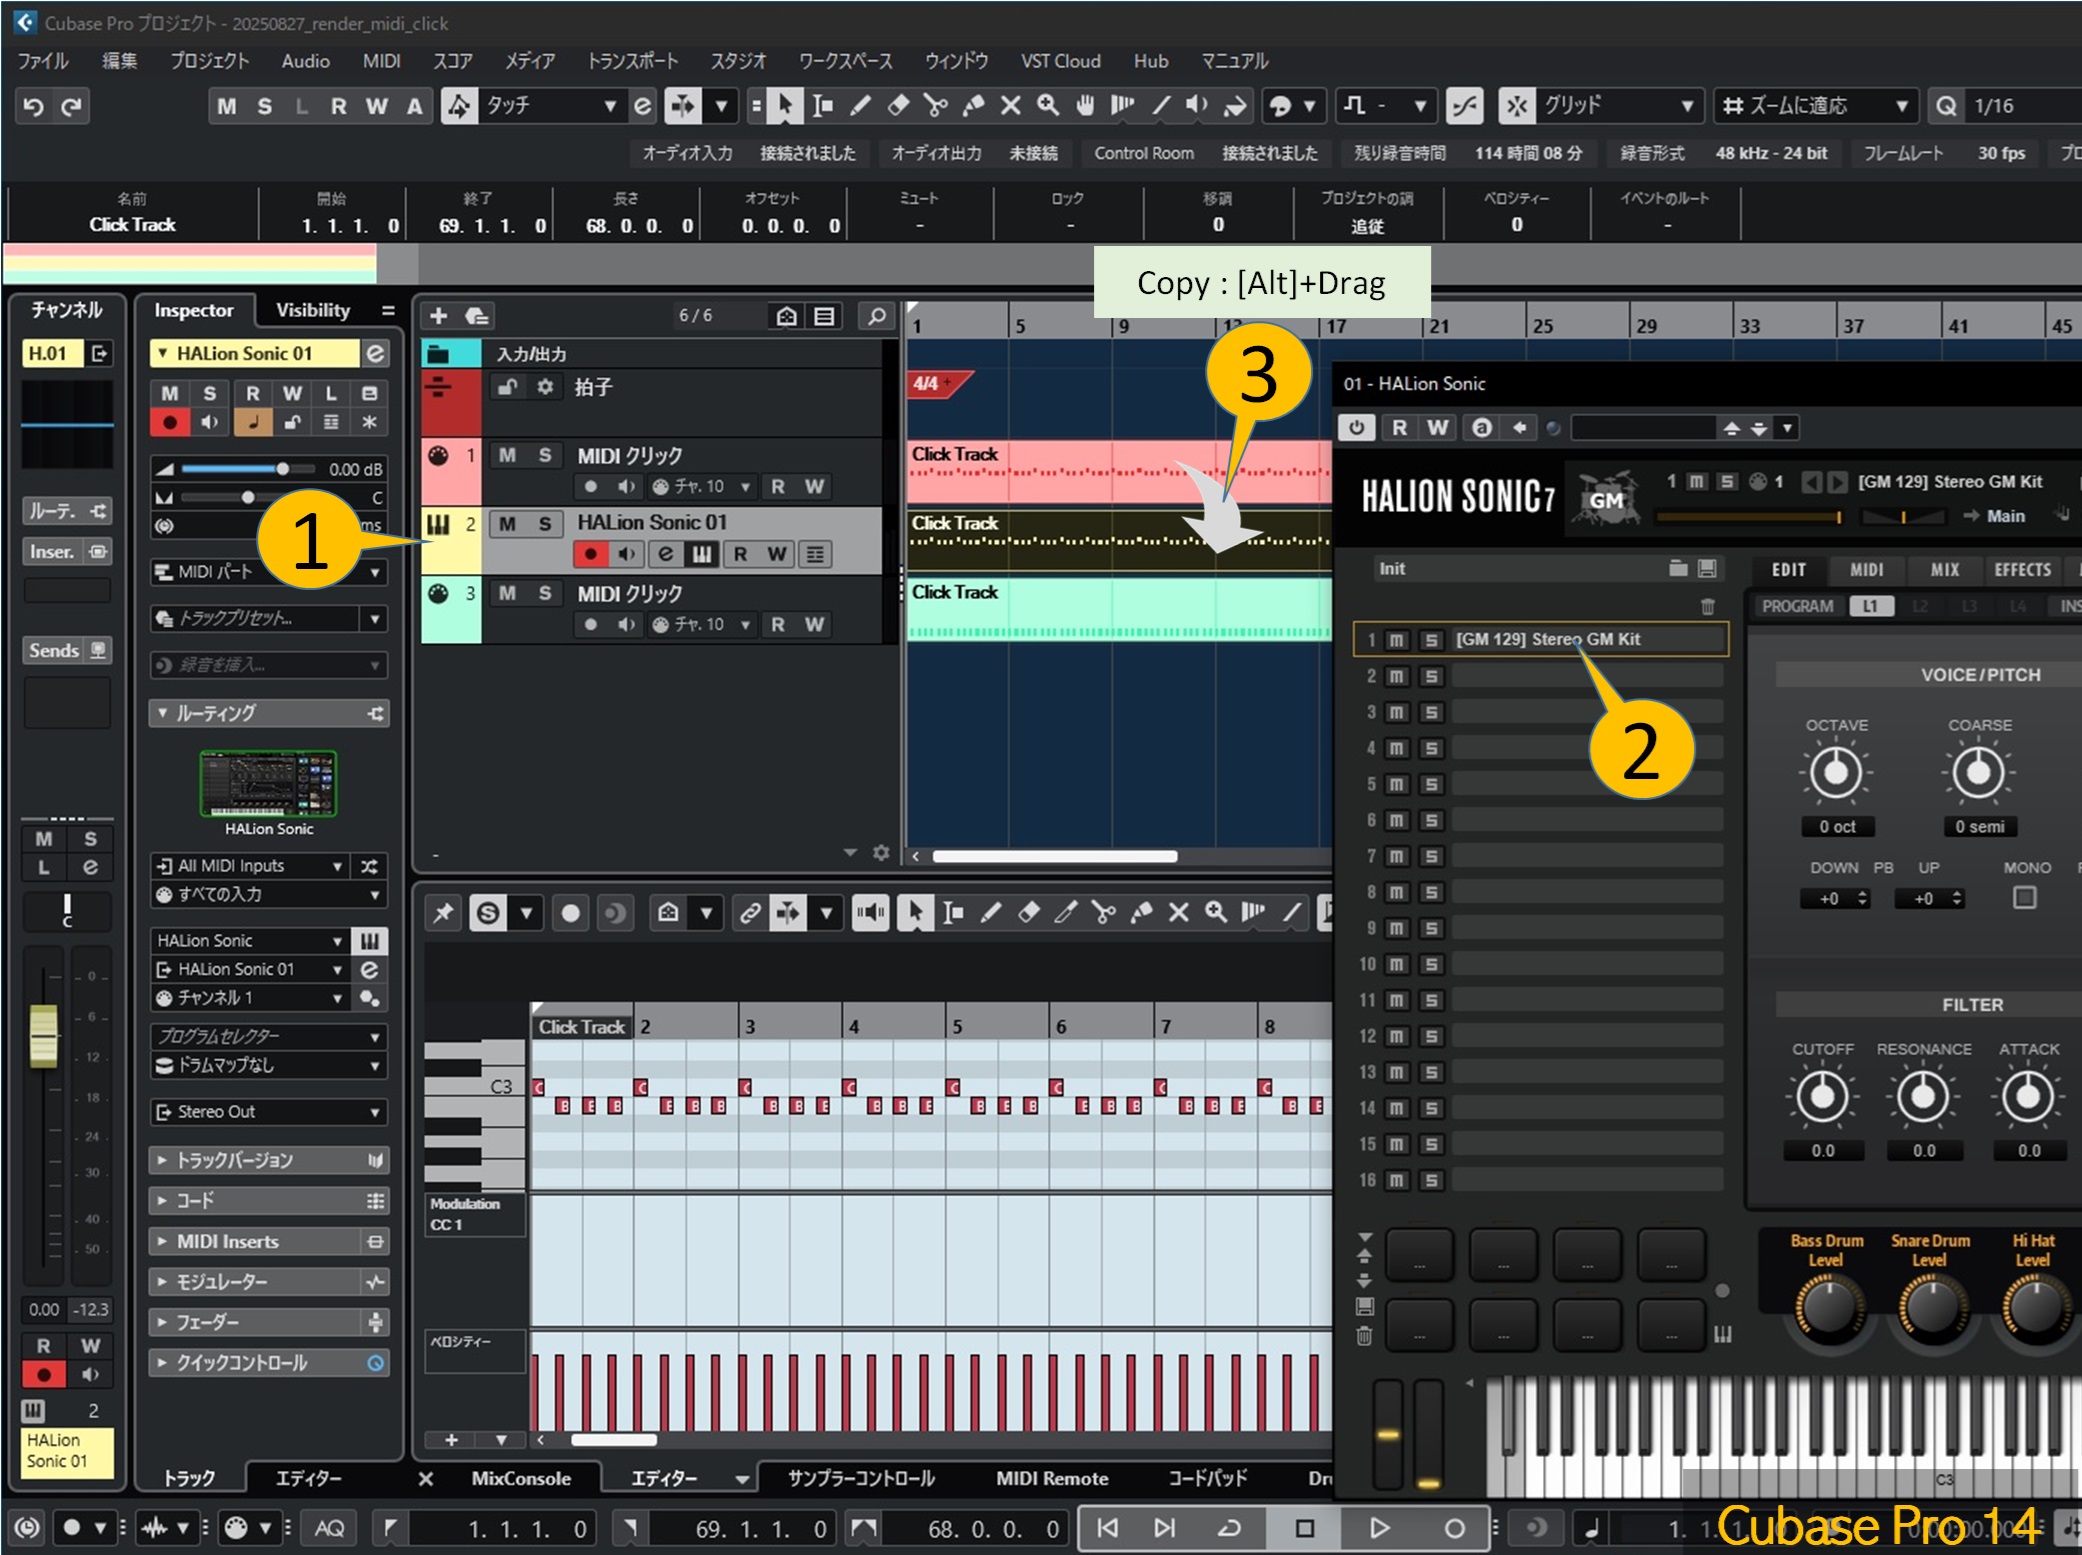2082x1555 pixels.
Task: Select the Mute X tool in top toolbar
Action: coord(1010,105)
